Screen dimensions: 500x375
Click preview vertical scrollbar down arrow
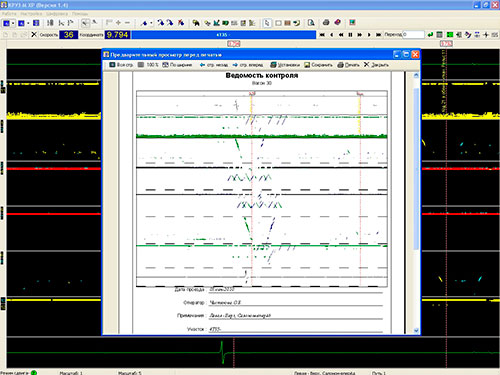click(x=416, y=330)
